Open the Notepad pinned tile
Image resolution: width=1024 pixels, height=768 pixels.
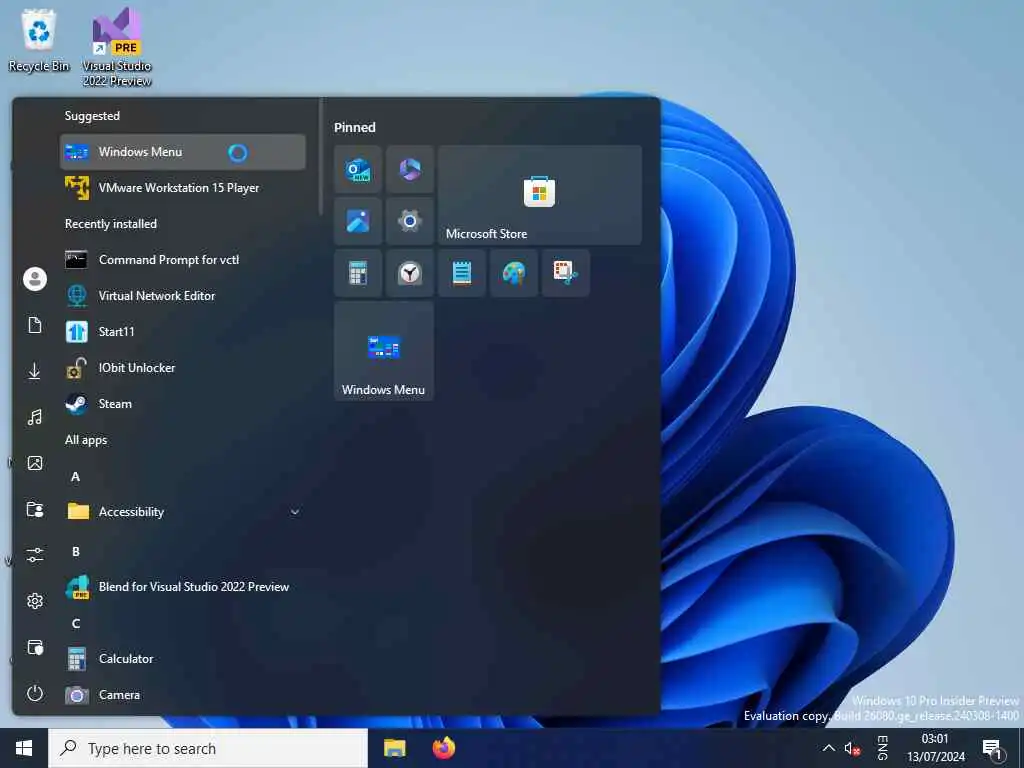pos(462,273)
